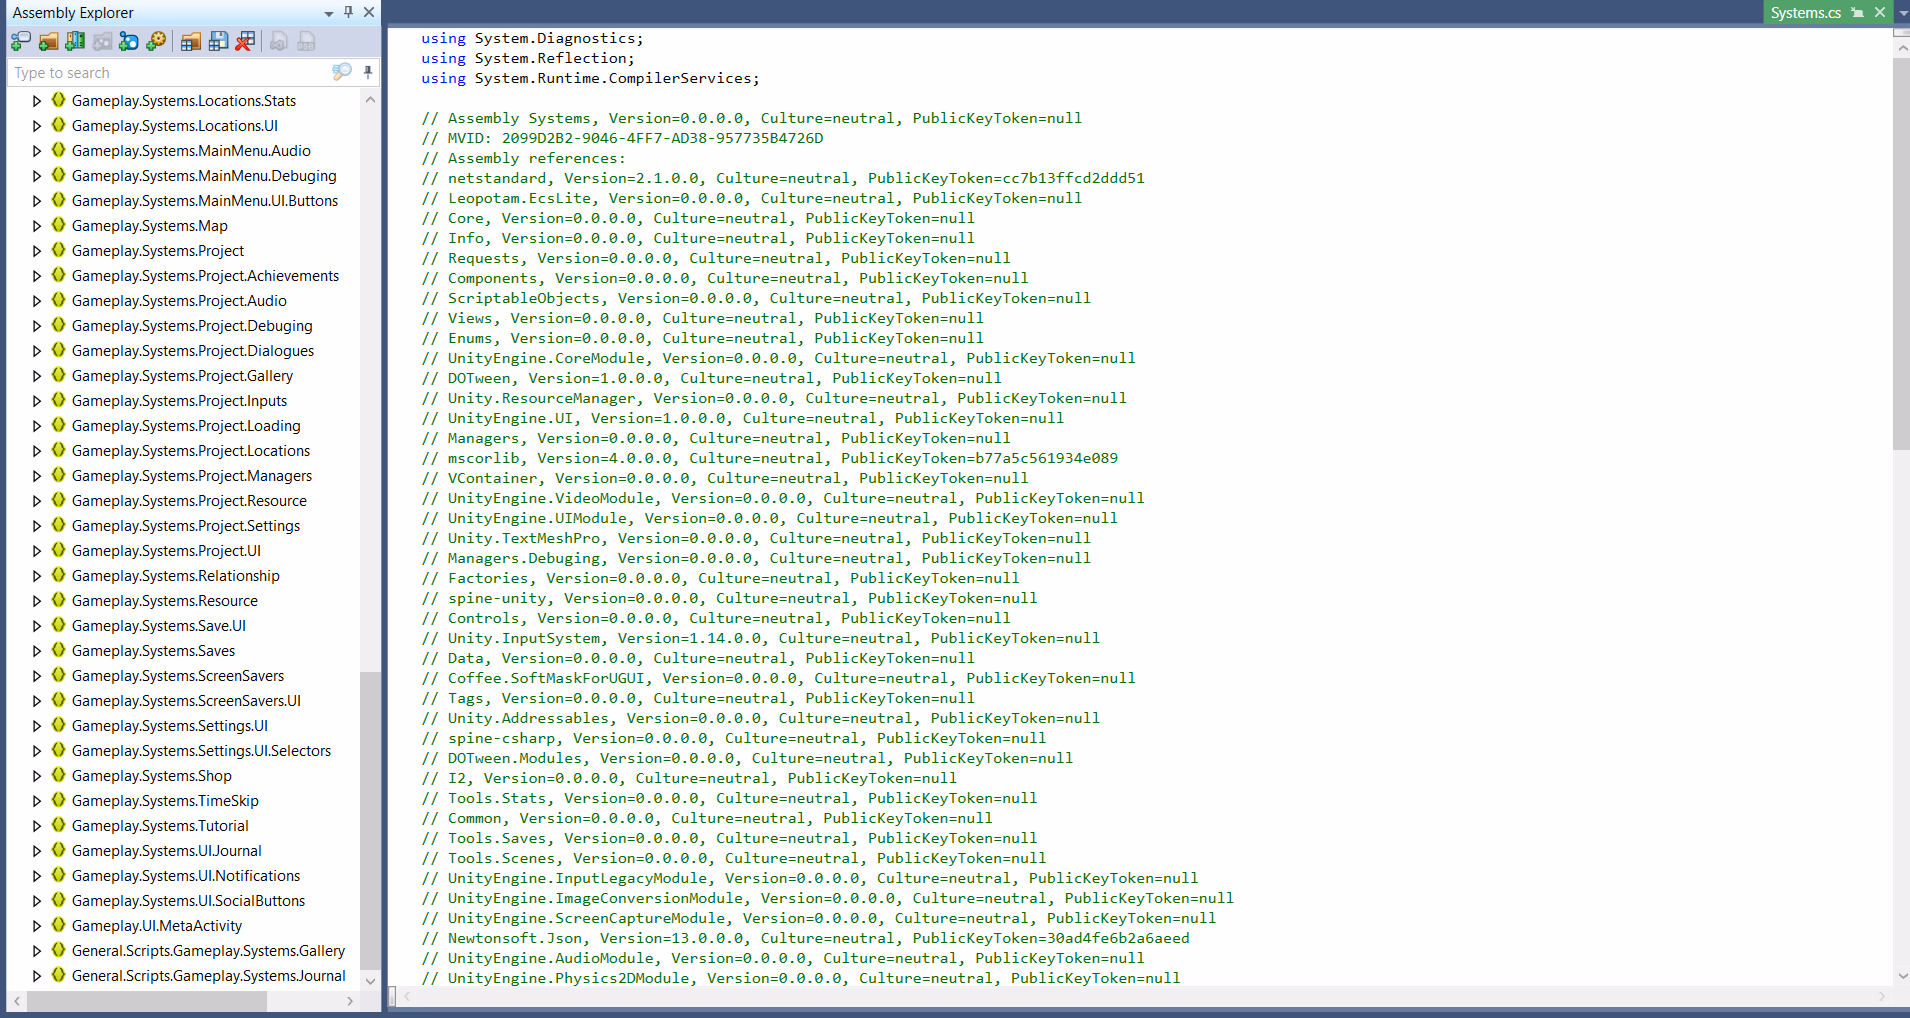The width and height of the screenshot is (1910, 1018).
Task: Select Gameplay.Systems.Tutorial in the tree
Action: [160, 826]
